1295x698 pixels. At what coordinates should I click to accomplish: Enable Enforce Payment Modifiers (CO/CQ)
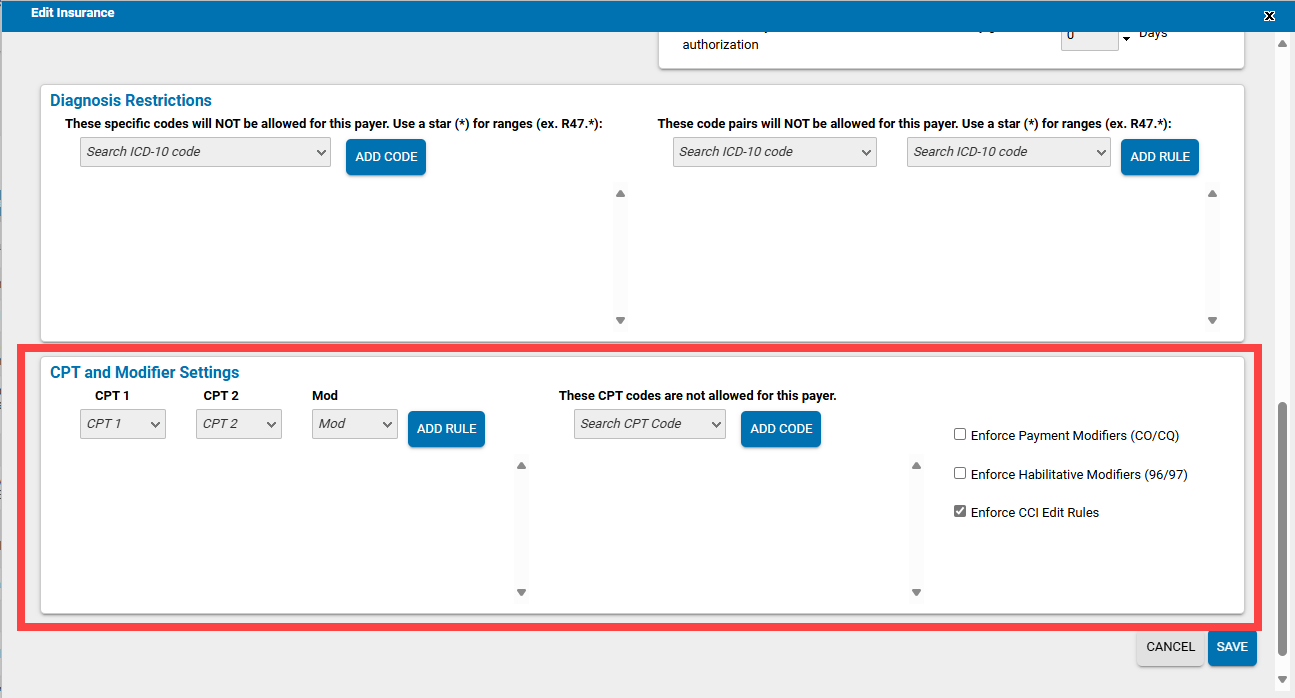pyautogui.click(x=959, y=433)
